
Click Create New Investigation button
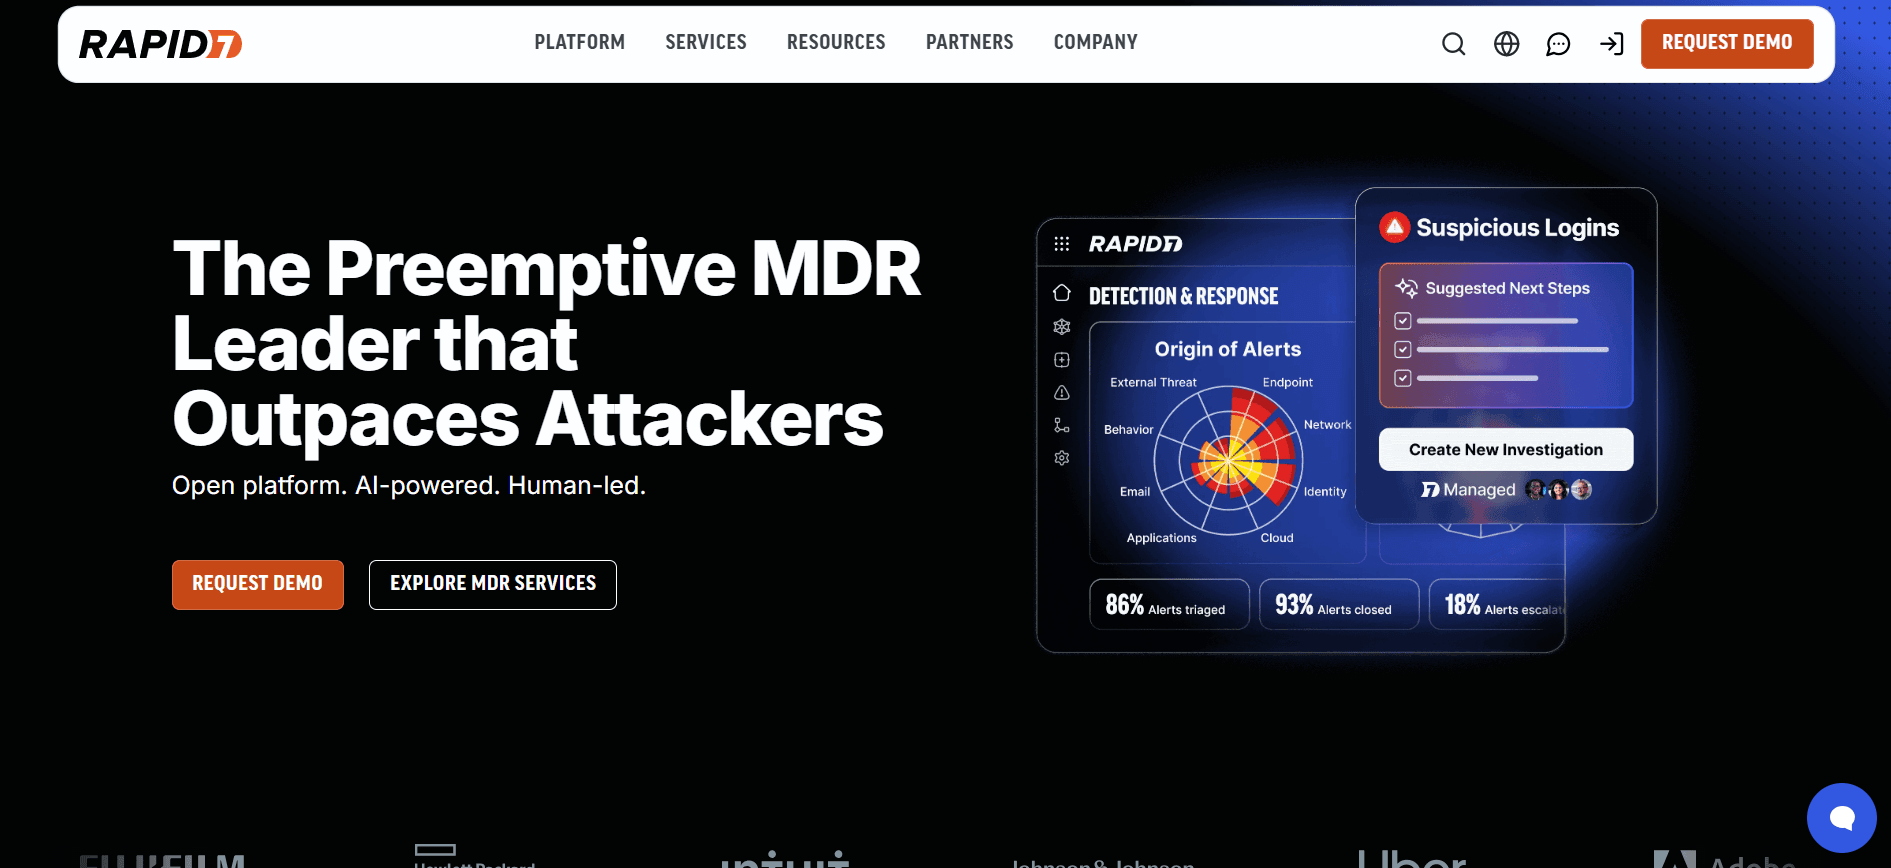click(1506, 450)
